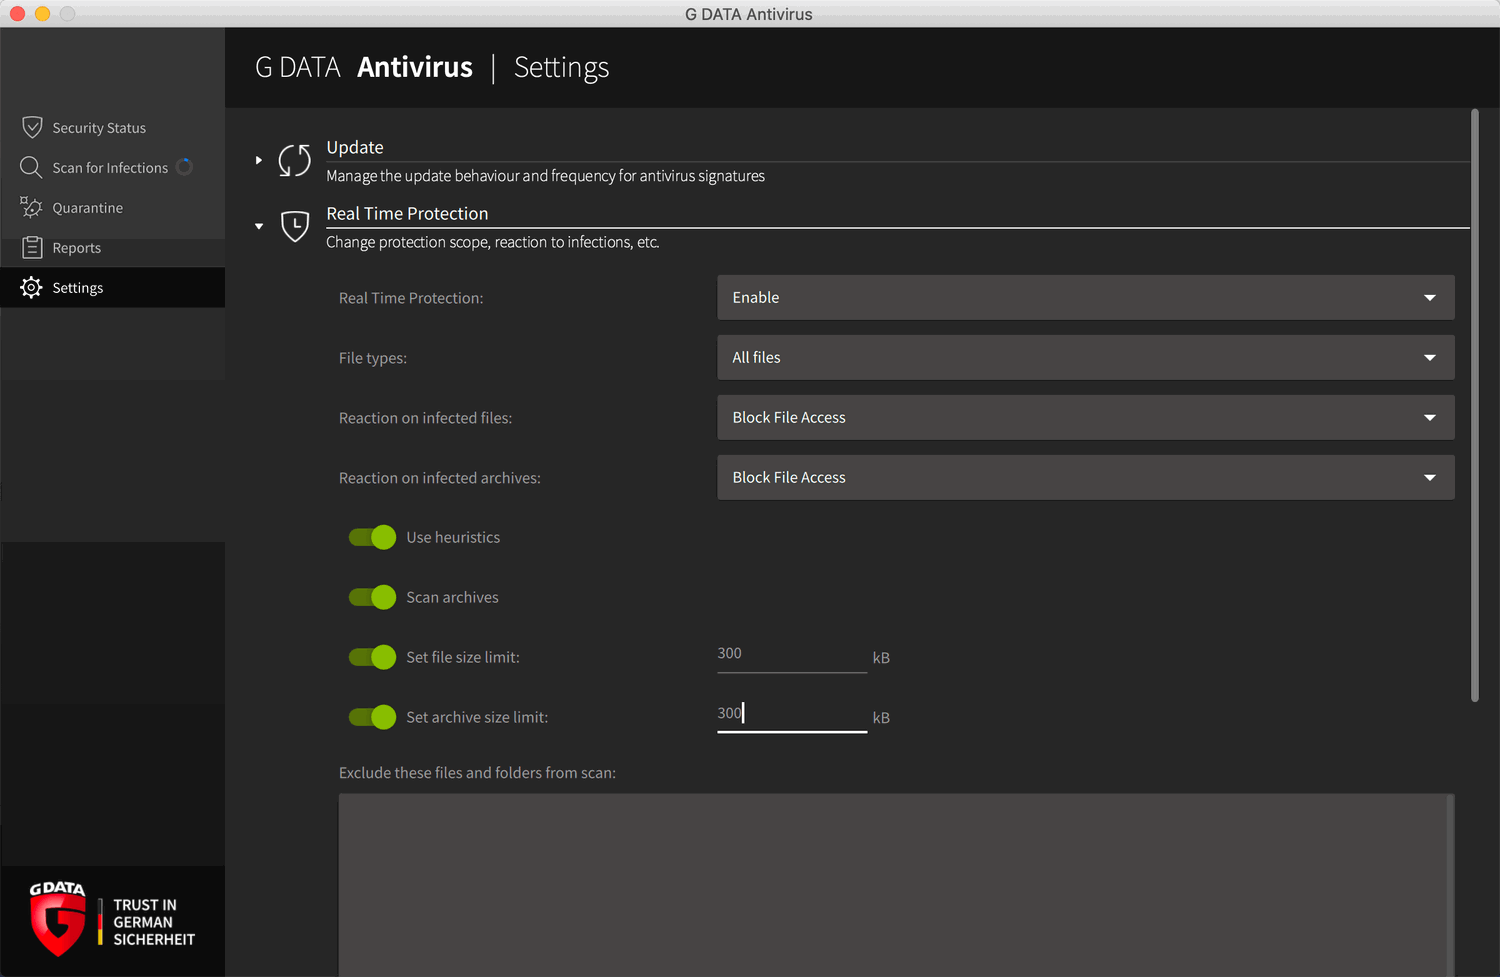Screen dimensions: 1500x977
Task: Click the Update section heading
Action: tap(355, 147)
